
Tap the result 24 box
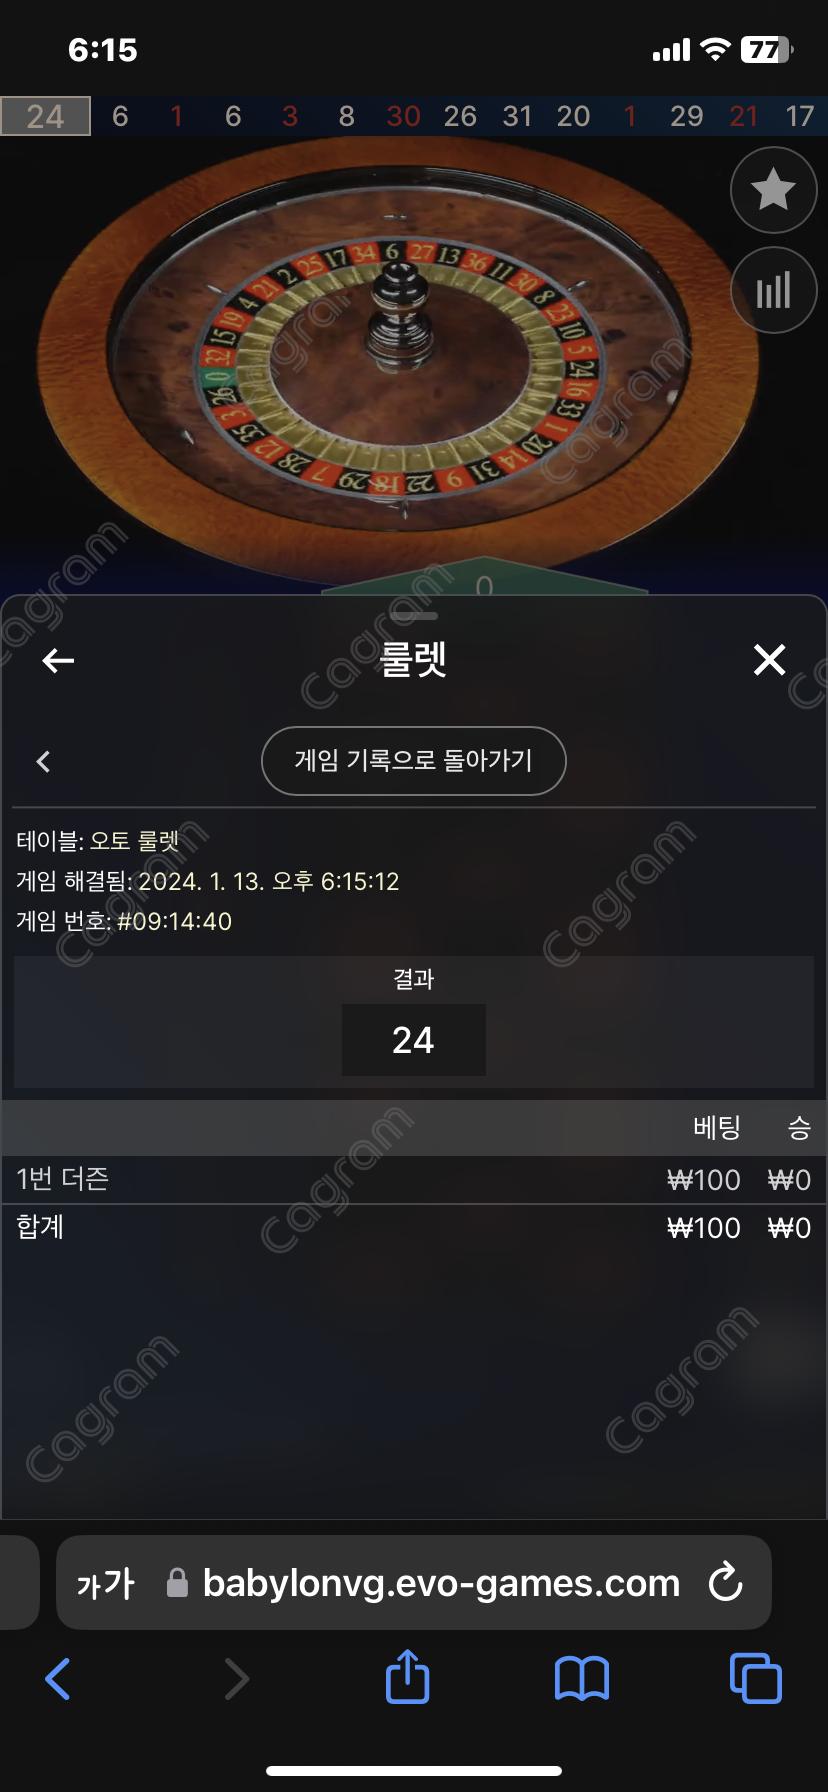414,1040
